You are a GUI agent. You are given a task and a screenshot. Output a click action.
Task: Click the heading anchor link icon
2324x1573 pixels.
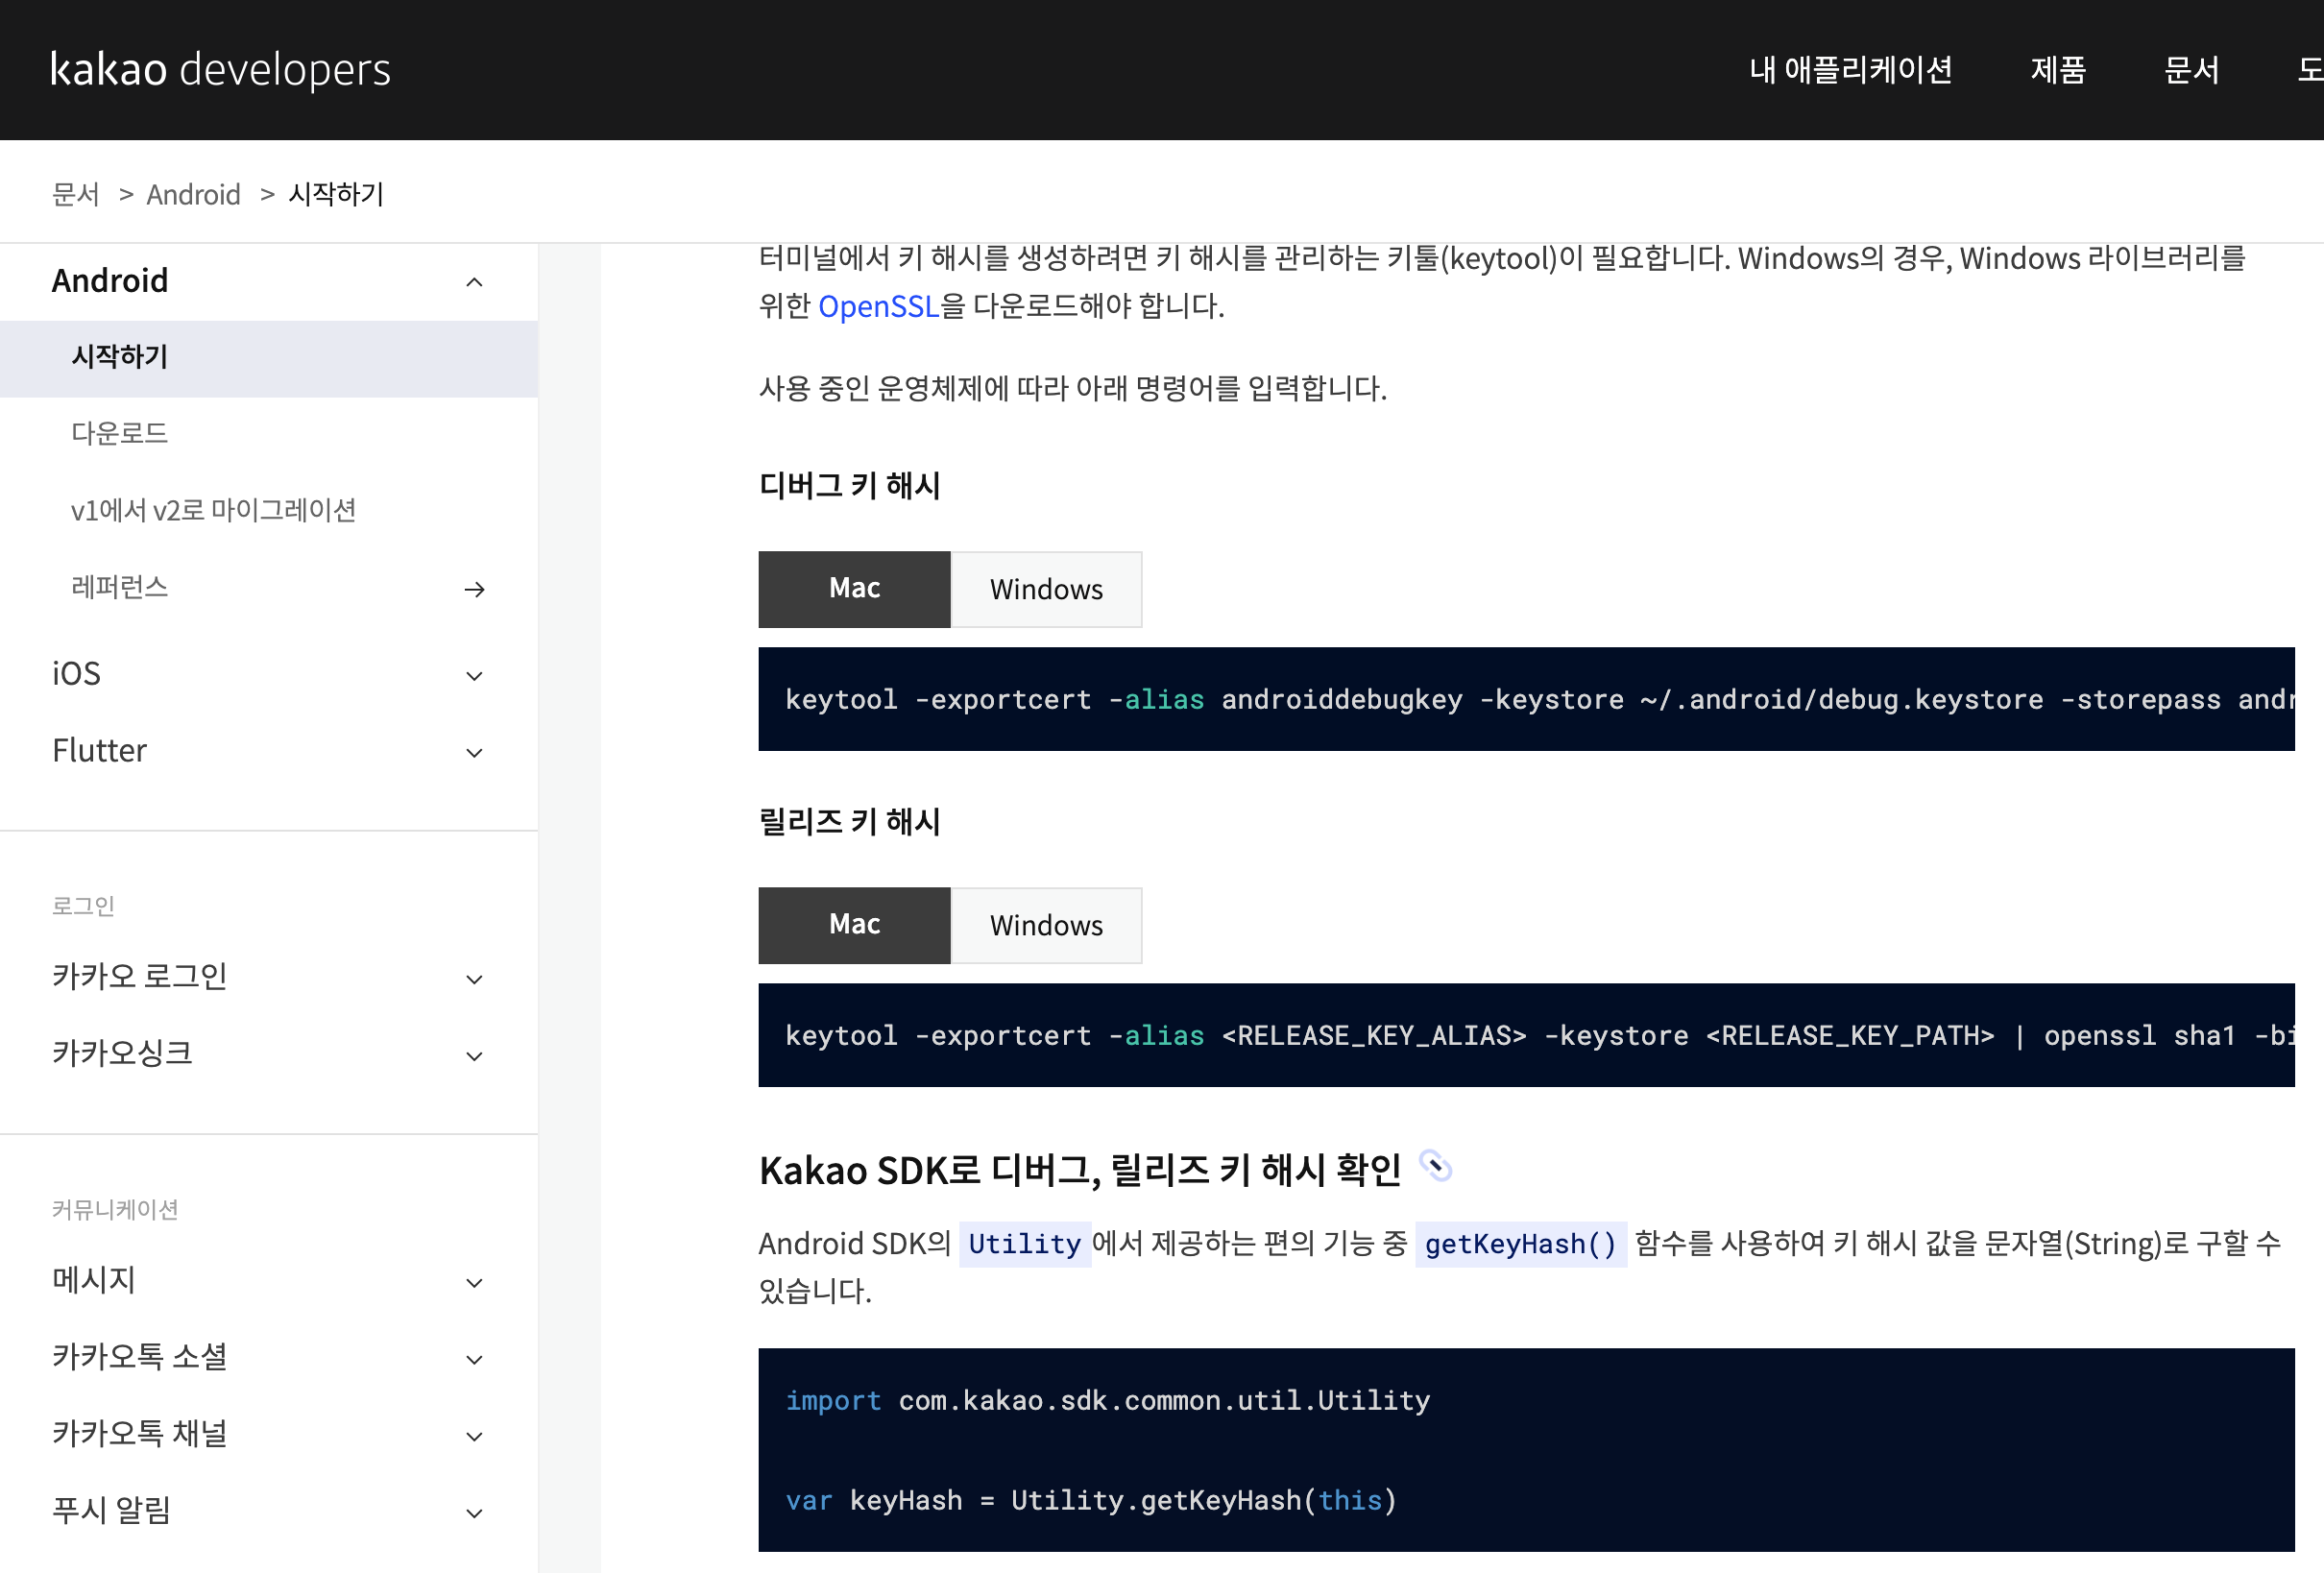[1435, 1166]
